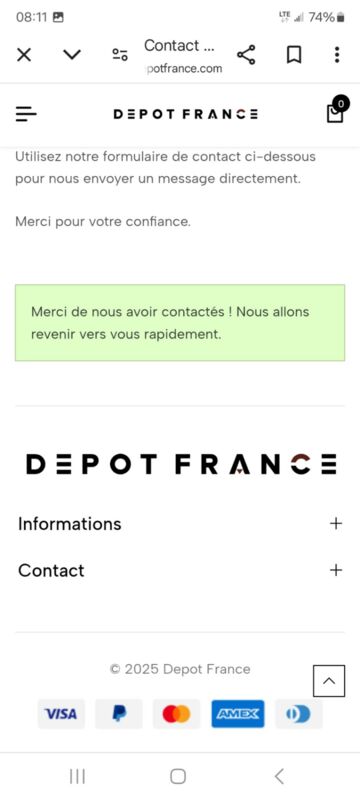
Task: Expand the Informations plus icon
Action: click(336, 523)
